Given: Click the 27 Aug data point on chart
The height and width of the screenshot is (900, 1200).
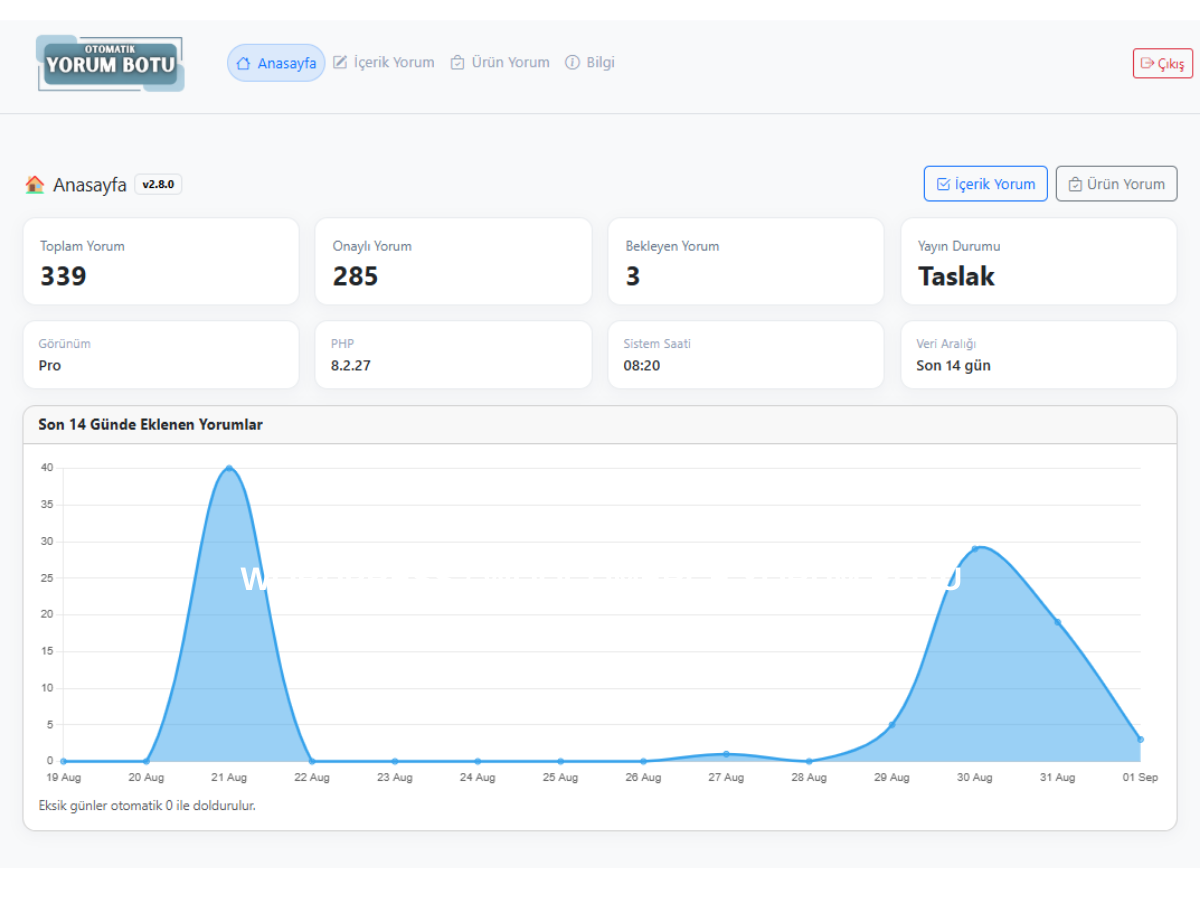Looking at the screenshot, I should pyautogui.click(x=726, y=754).
